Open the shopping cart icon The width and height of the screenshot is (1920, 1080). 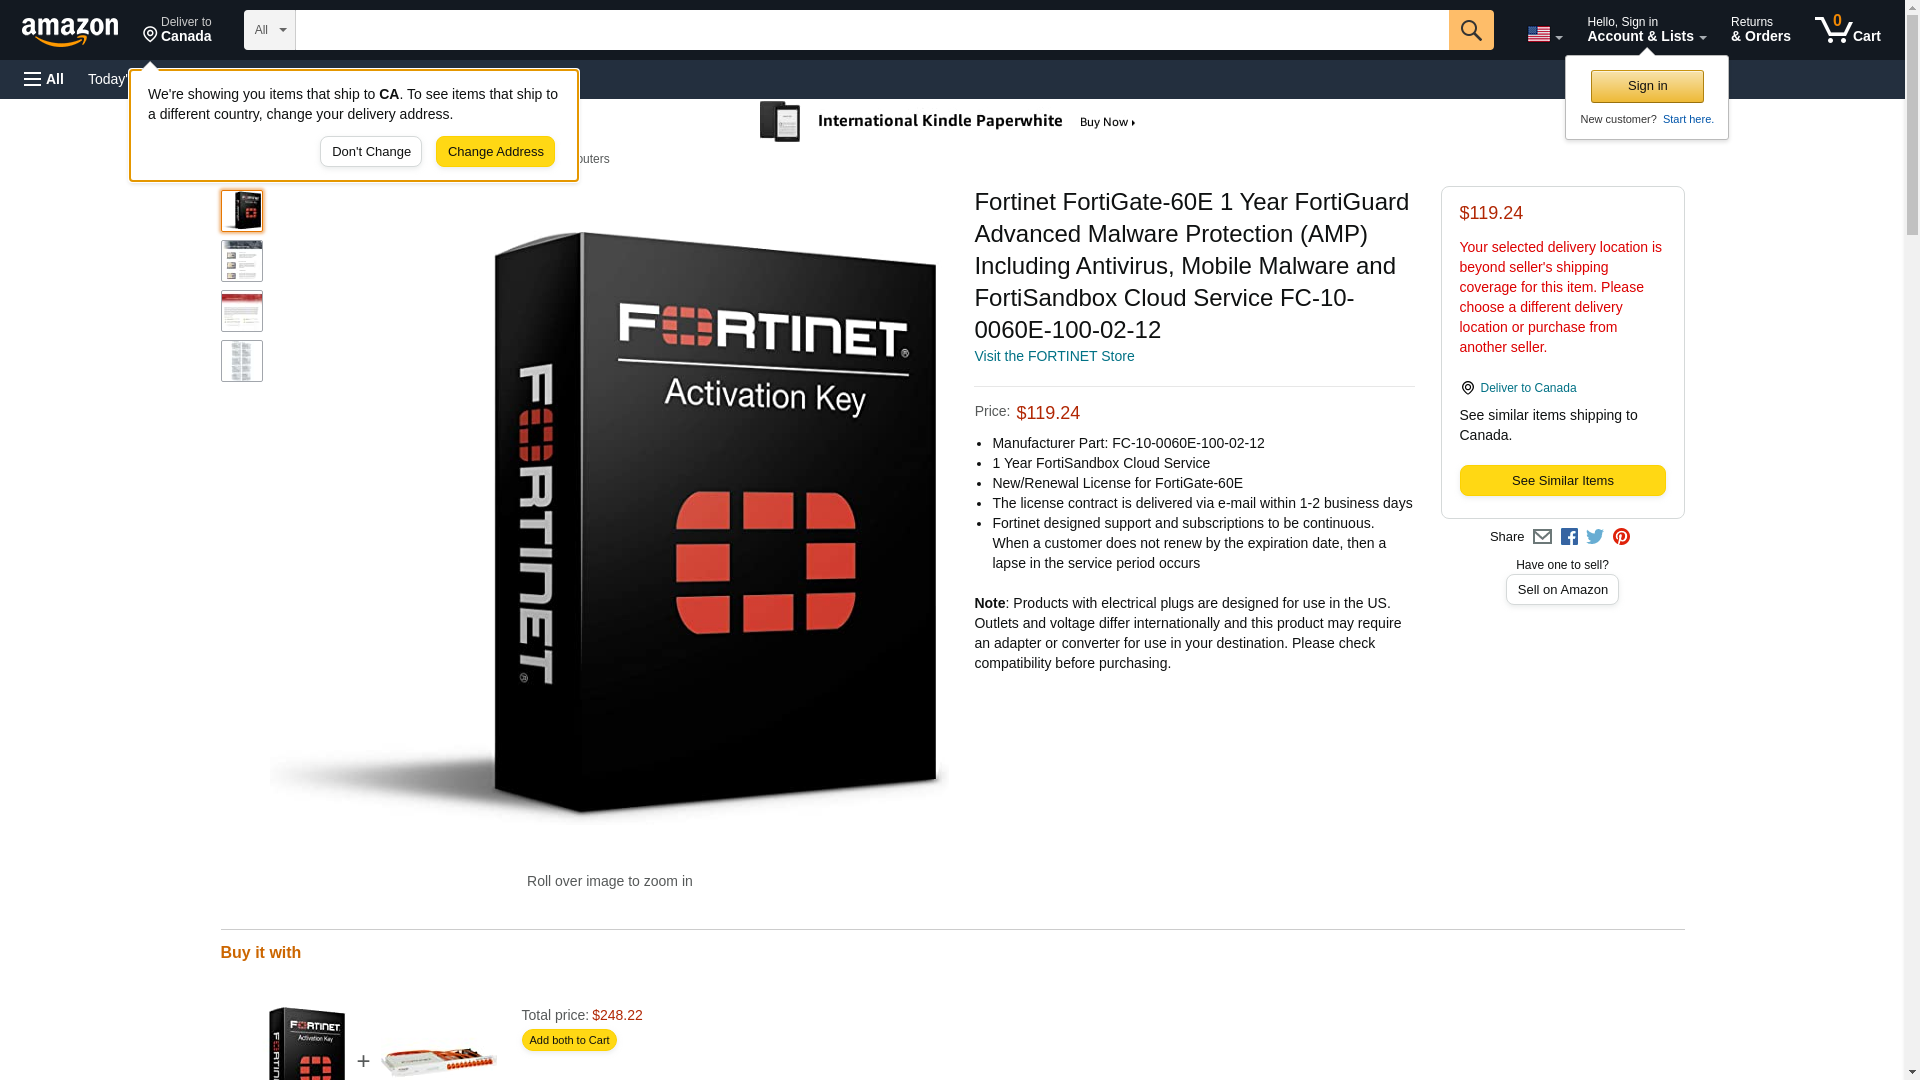[x=1848, y=30]
